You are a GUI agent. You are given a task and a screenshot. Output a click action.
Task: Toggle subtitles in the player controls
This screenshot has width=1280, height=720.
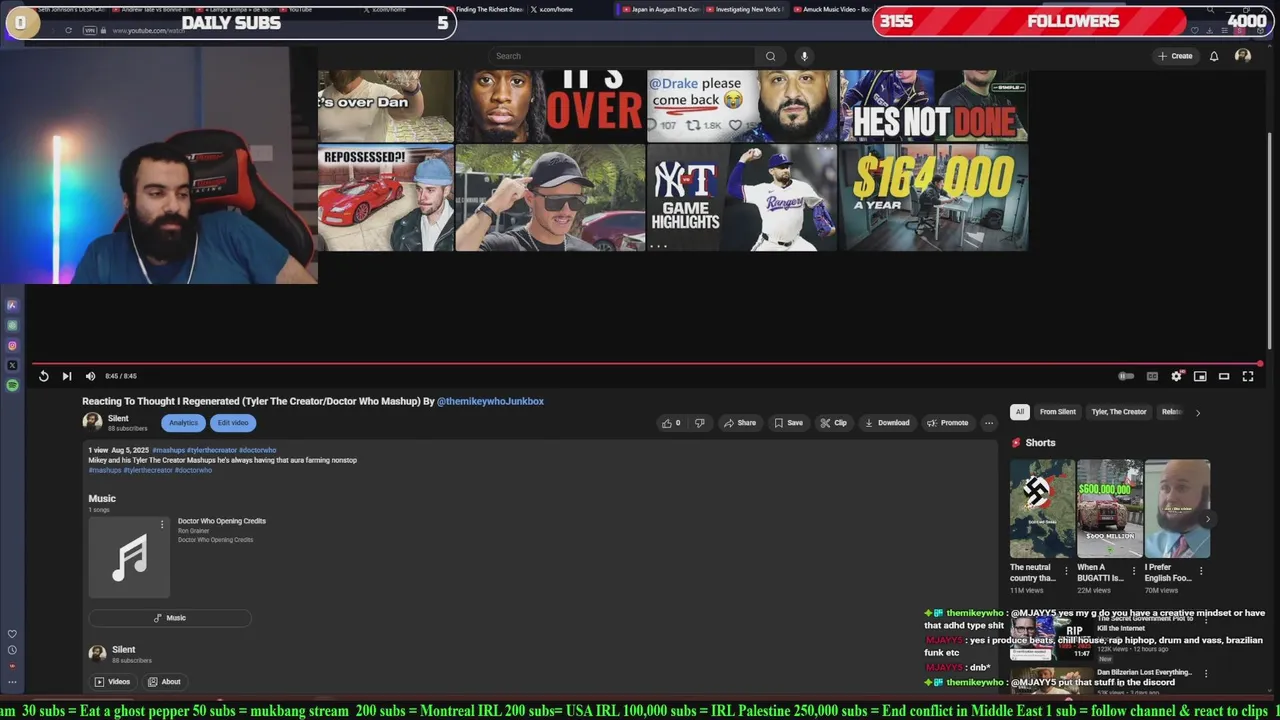click(1152, 376)
